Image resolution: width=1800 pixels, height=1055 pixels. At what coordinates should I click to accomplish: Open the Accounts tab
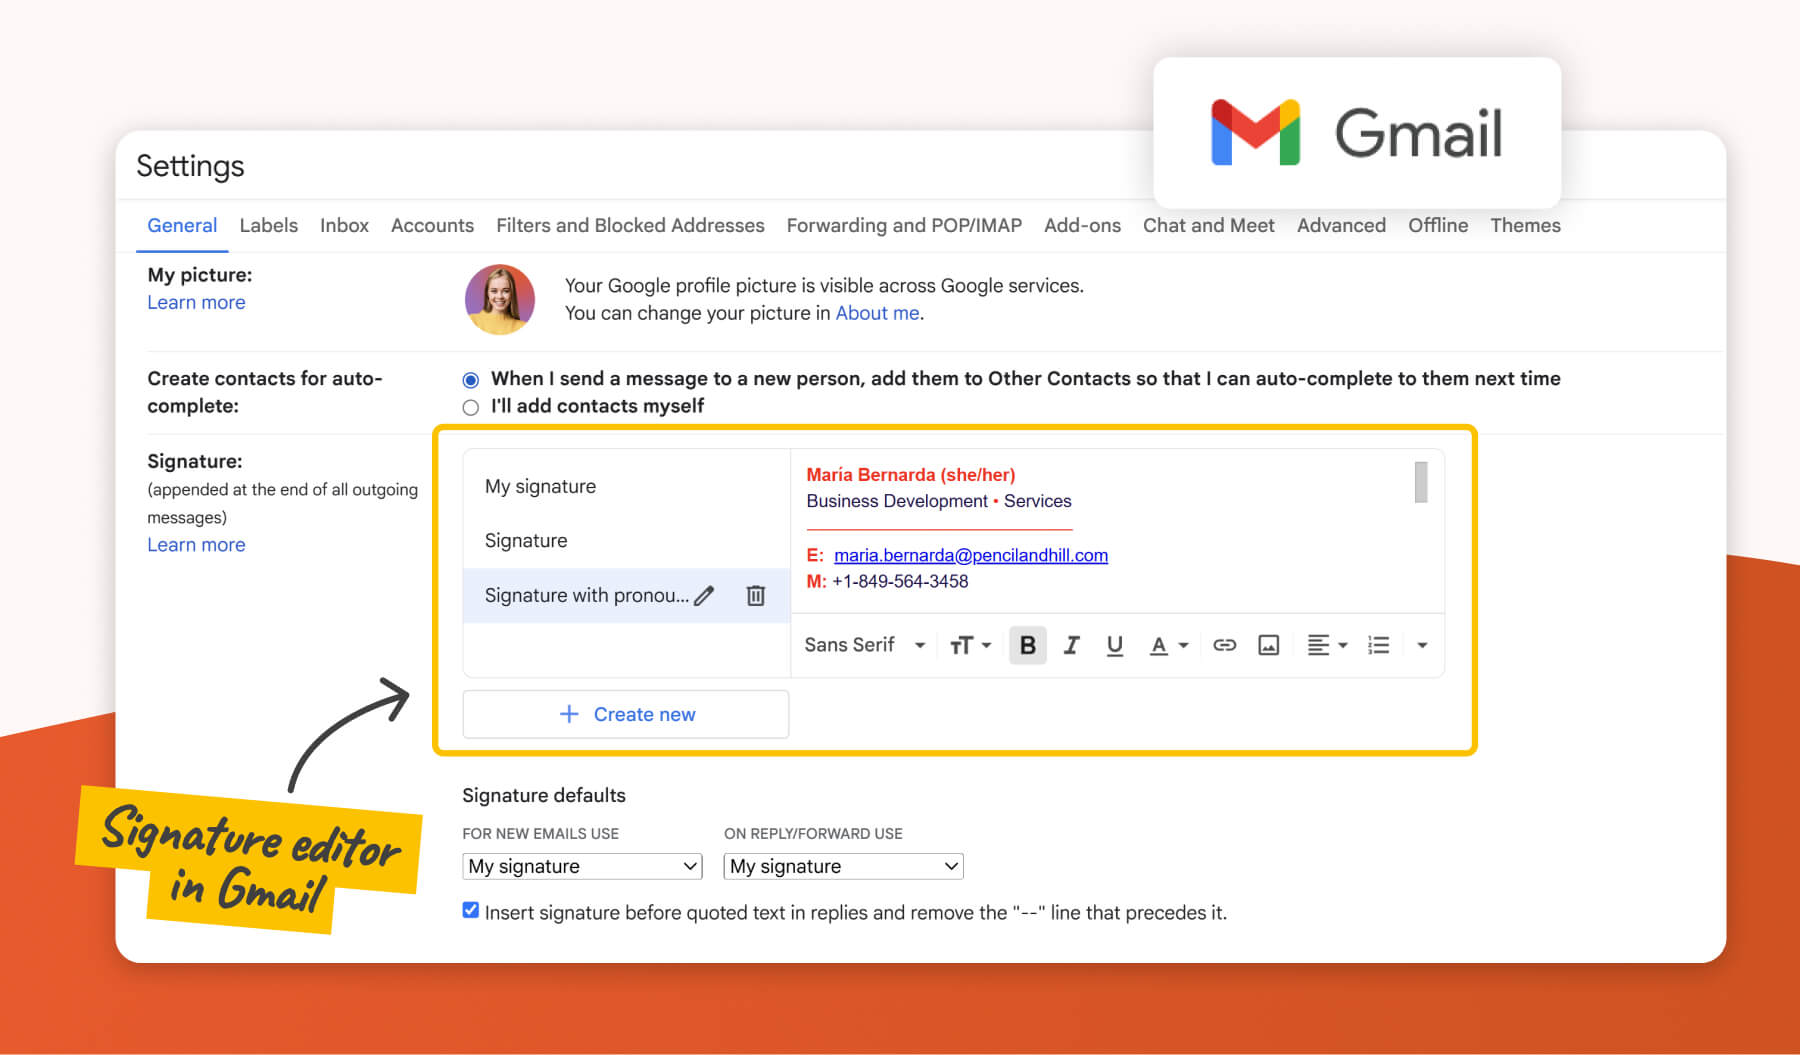432,225
